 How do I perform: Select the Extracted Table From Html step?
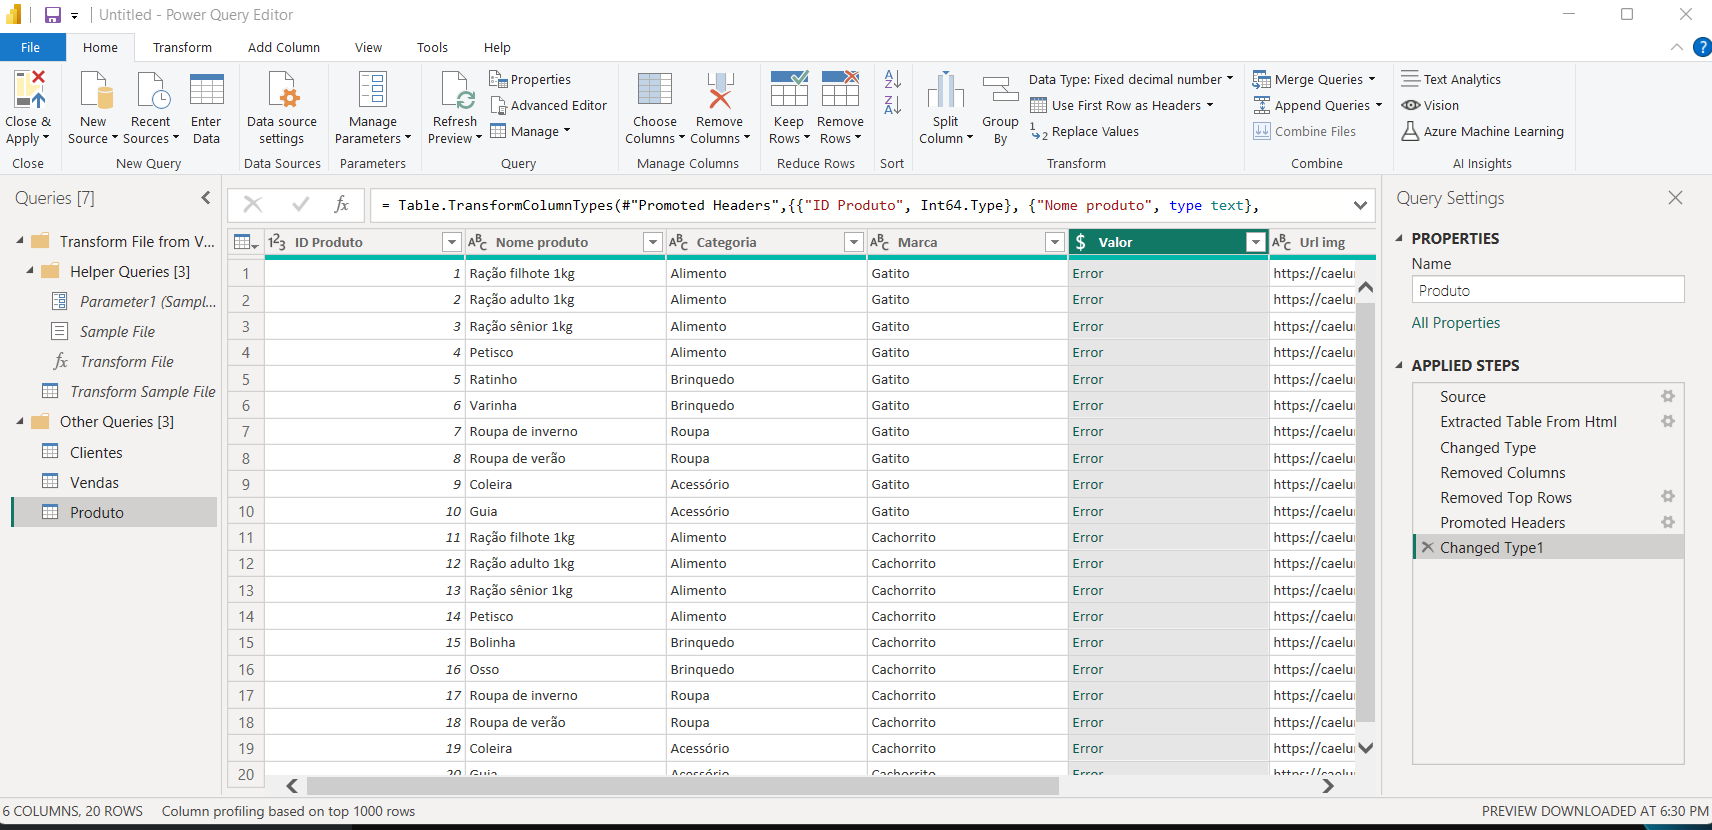pyautogui.click(x=1528, y=422)
